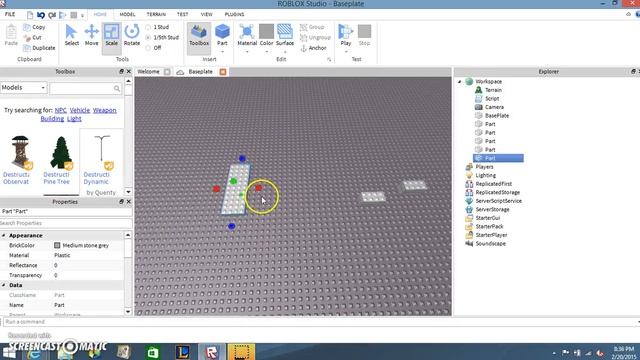Expand the Part insert dropdown arrow

point(222,52)
